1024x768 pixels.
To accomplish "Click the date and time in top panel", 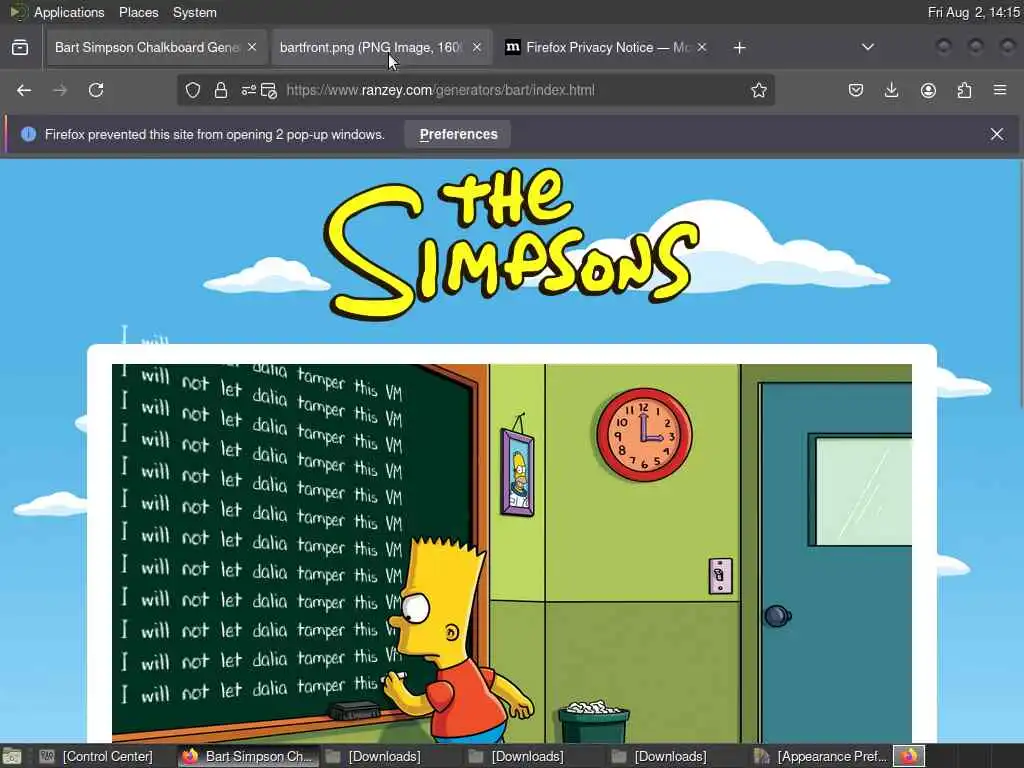I will point(973,12).
